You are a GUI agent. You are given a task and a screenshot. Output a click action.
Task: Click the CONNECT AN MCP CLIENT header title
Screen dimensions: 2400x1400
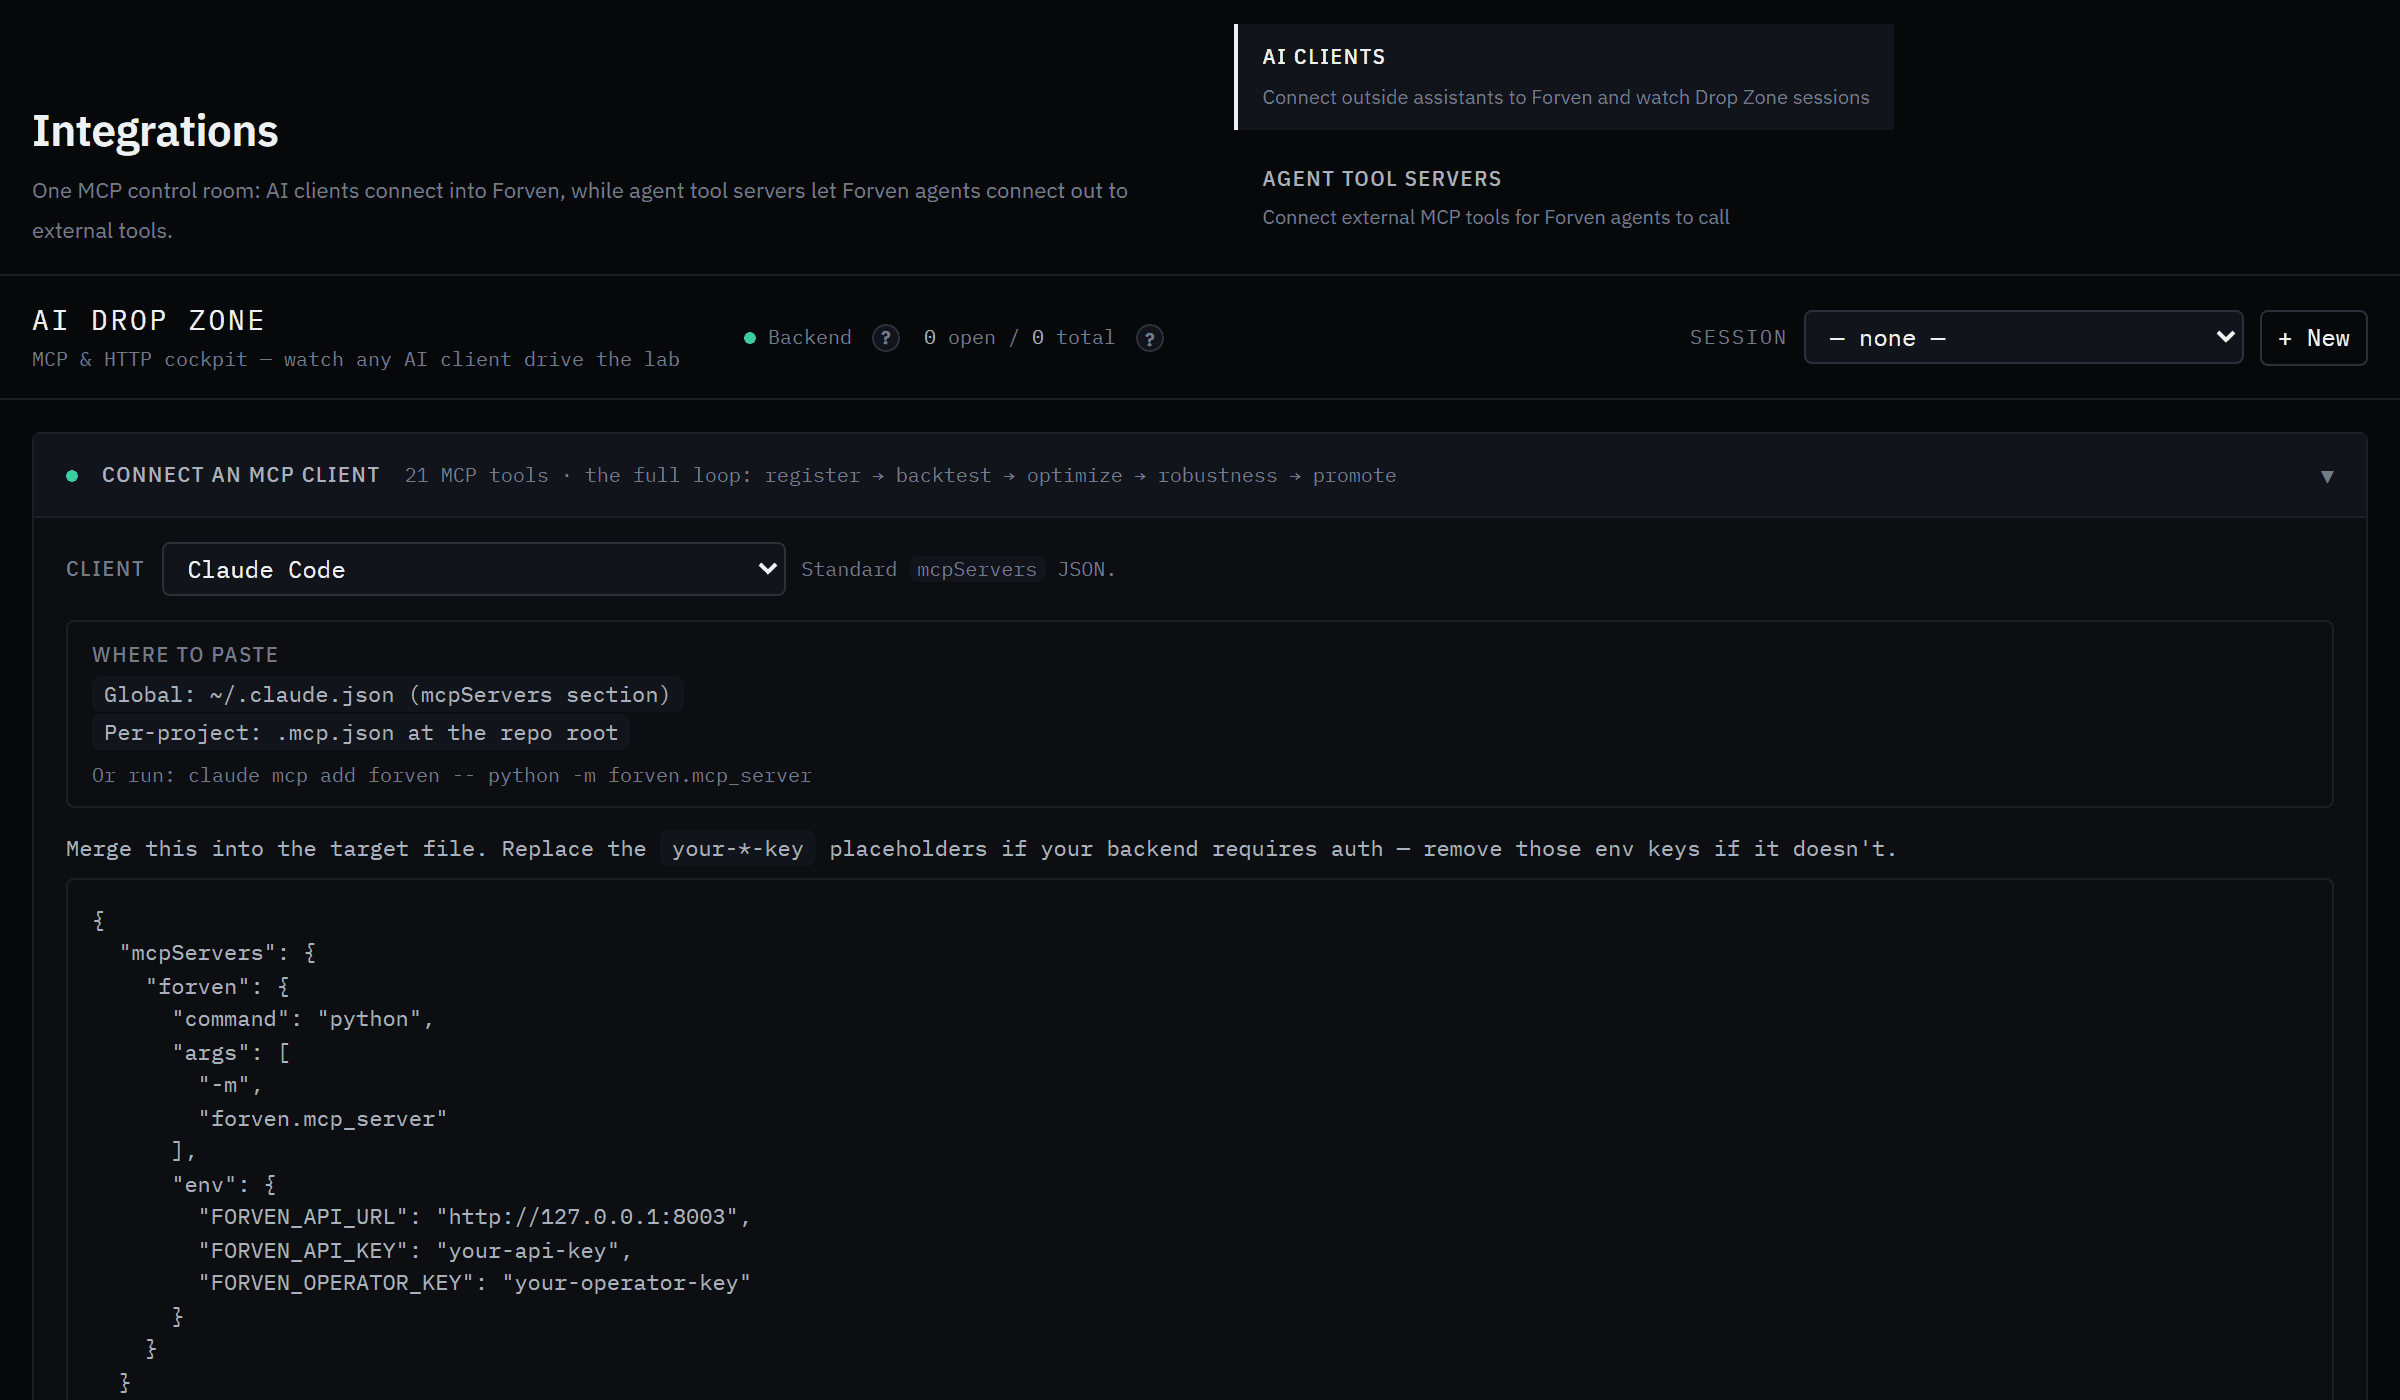coord(241,476)
